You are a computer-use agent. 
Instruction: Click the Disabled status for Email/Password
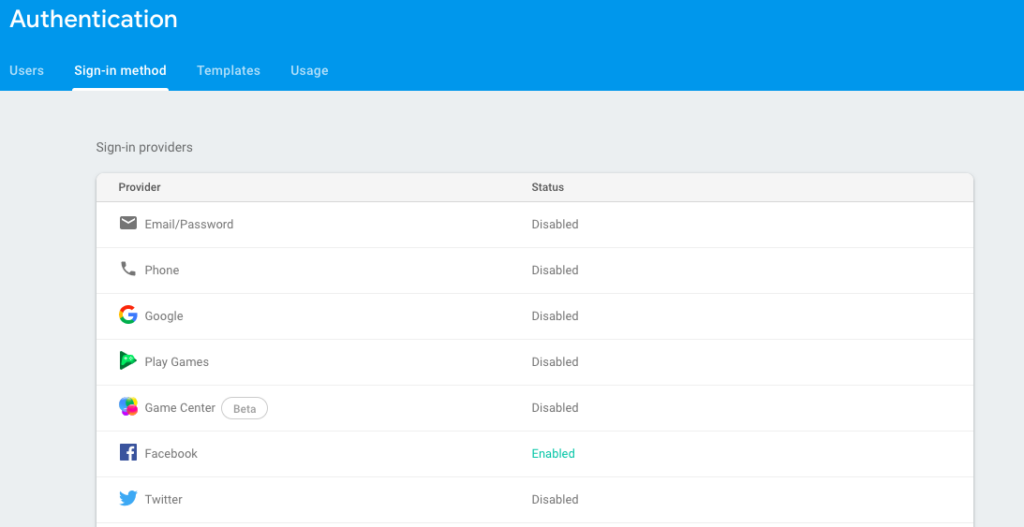(x=555, y=224)
